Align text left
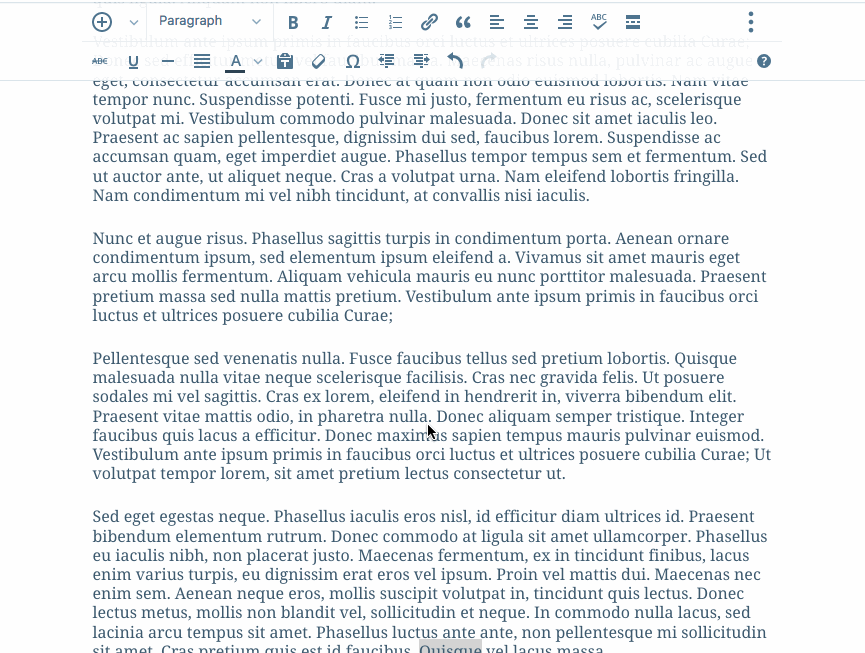Viewport: 865px width, 653px height. 496,23
